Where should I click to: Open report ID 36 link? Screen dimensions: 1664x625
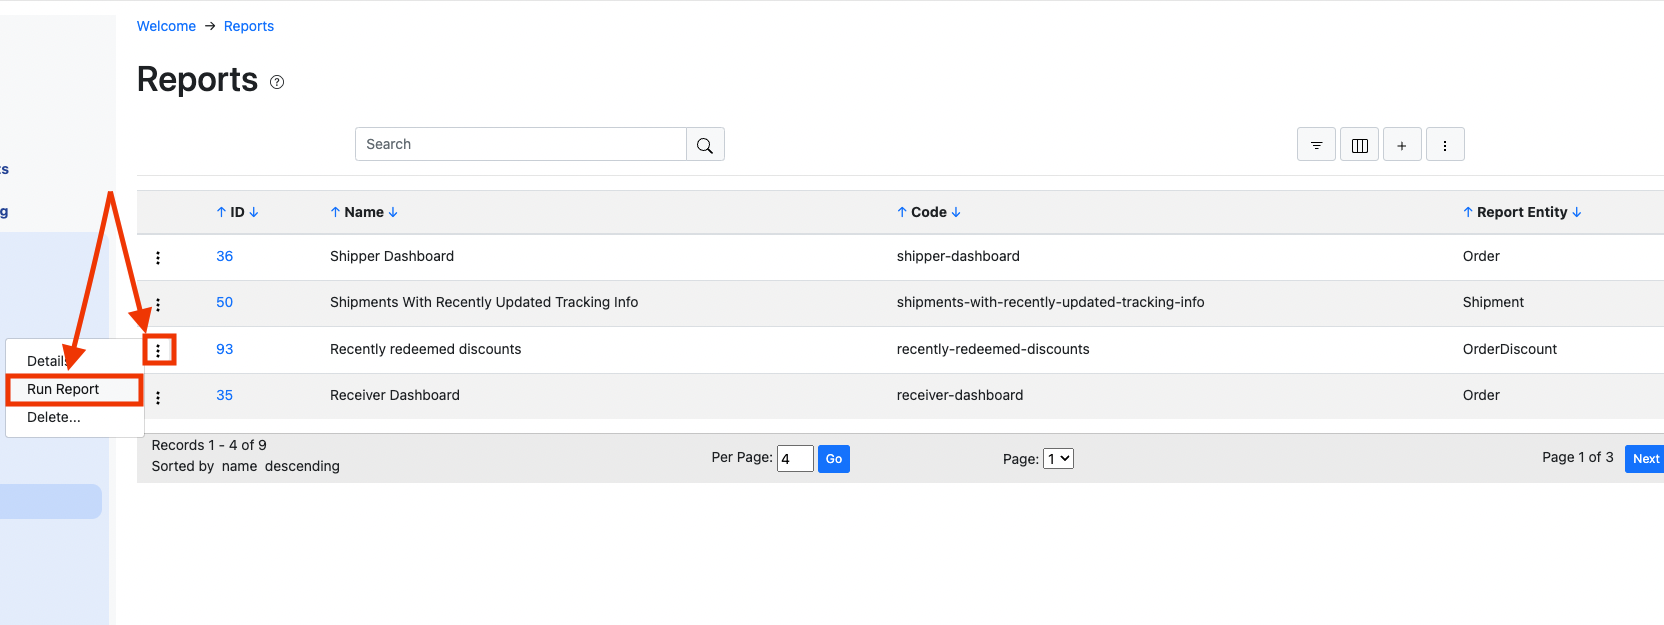coord(224,256)
